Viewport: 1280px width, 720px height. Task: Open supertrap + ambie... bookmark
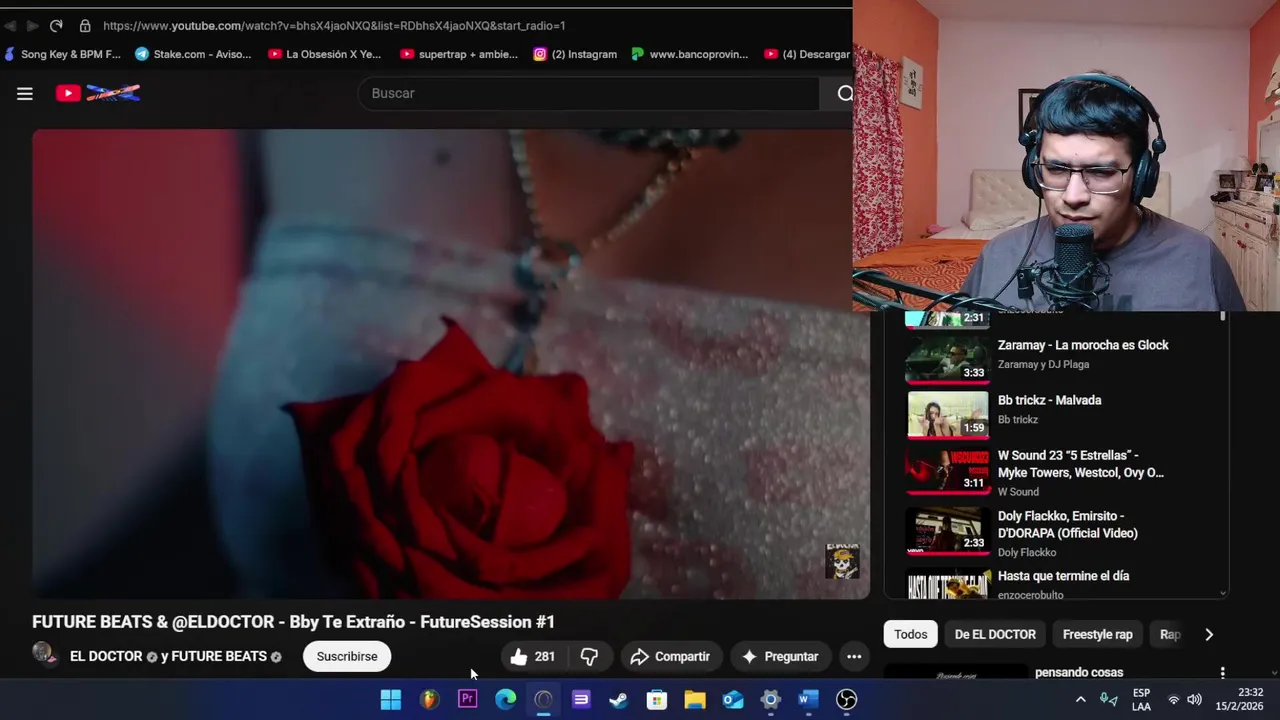tap(459, 54)
